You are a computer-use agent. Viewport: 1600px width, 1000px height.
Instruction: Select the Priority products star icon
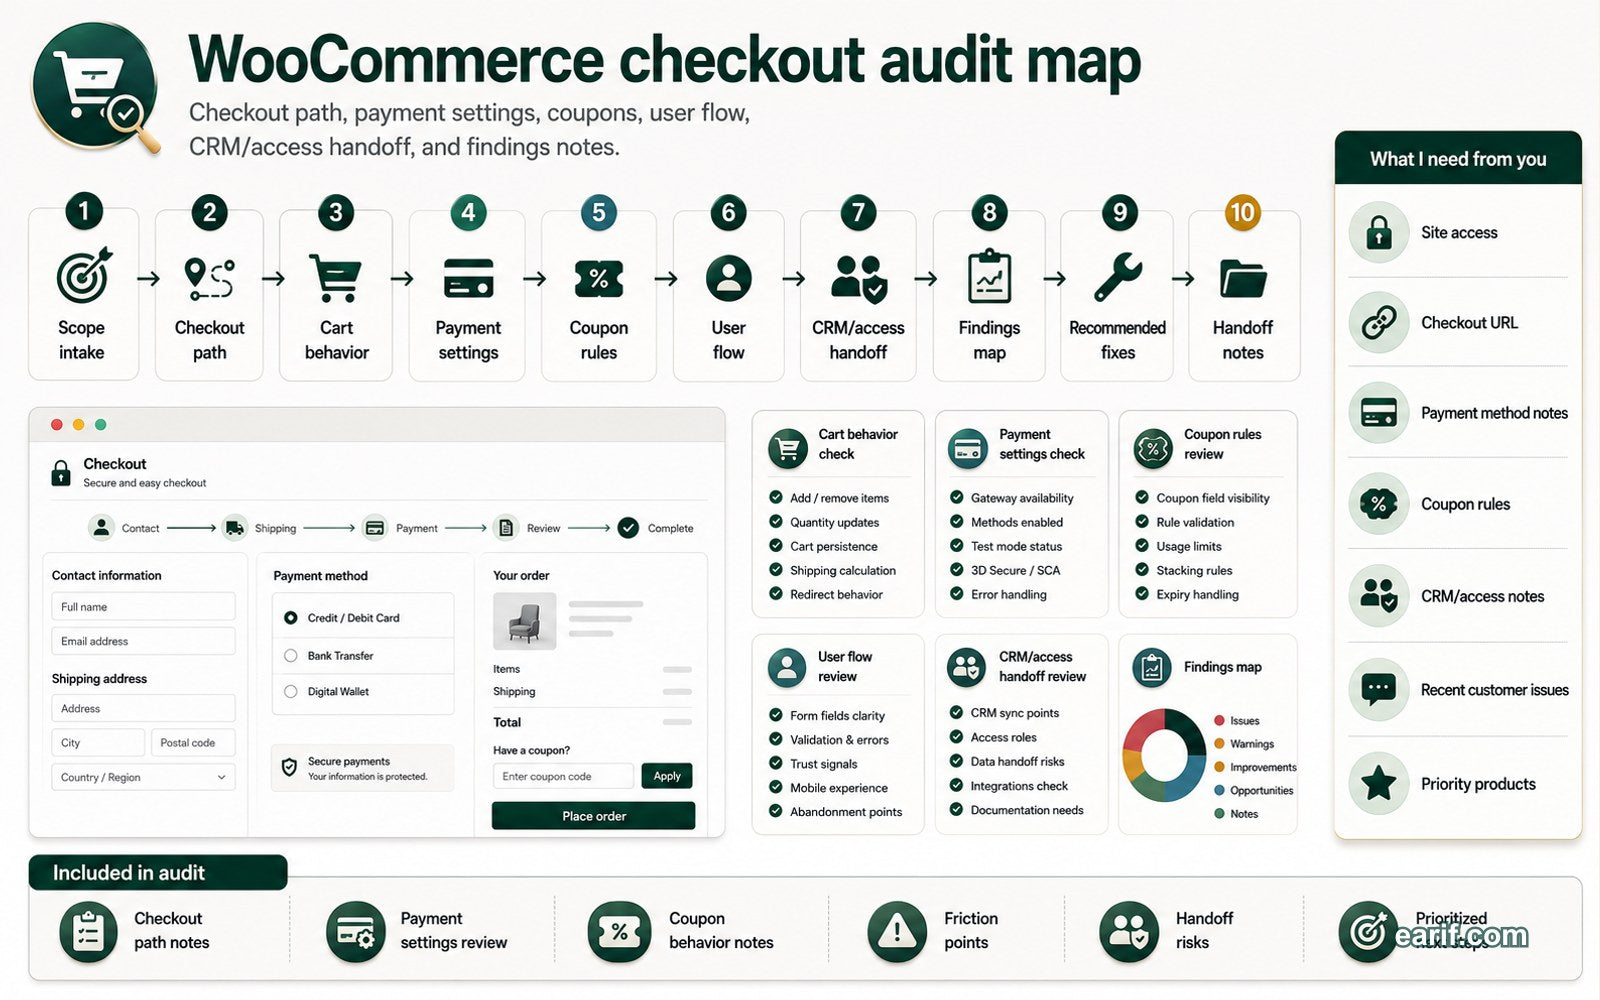(1379, 783)
